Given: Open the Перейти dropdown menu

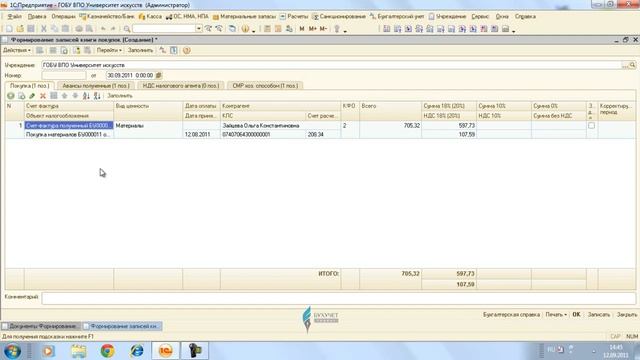Looking at the screenshot, I should coord(109,50).
